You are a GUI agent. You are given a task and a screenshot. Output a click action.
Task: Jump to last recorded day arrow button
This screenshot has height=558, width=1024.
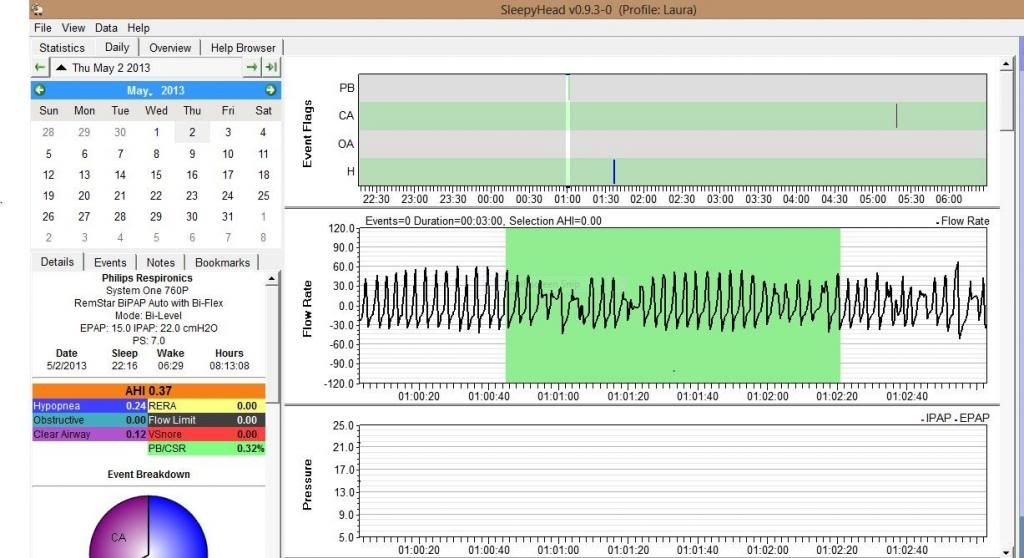coord(270,68)
